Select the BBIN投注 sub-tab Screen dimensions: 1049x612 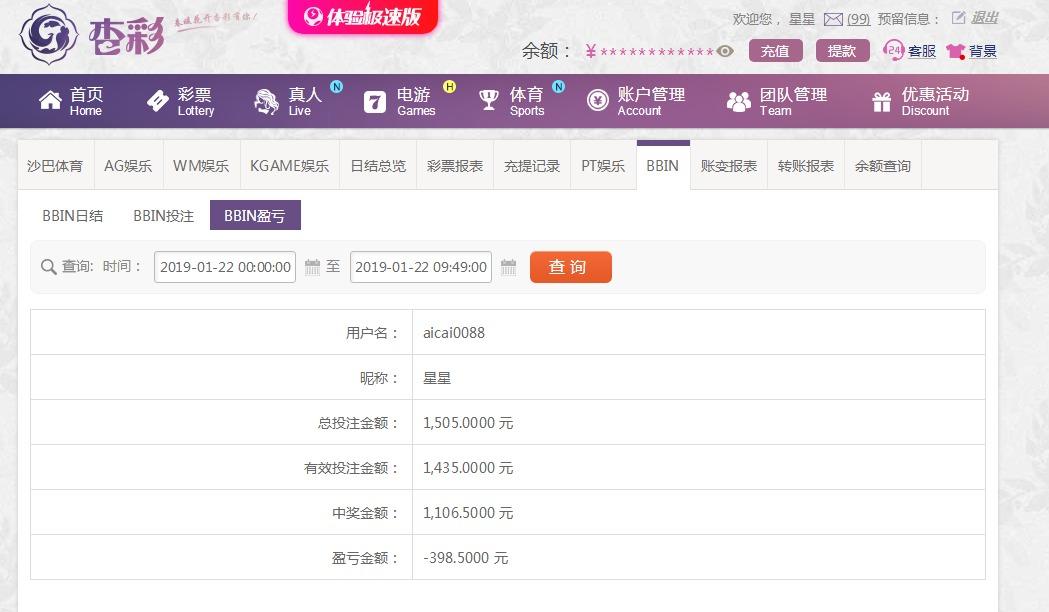163,215
